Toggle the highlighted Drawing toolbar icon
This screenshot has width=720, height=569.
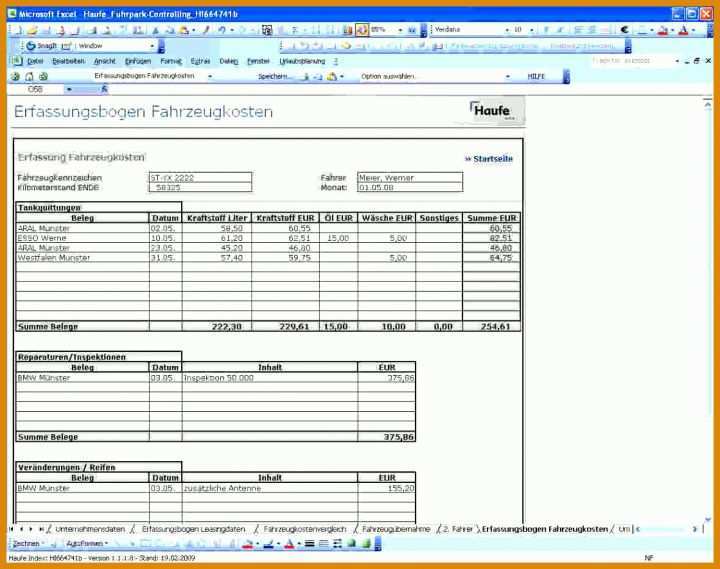(x=362, y=30)
